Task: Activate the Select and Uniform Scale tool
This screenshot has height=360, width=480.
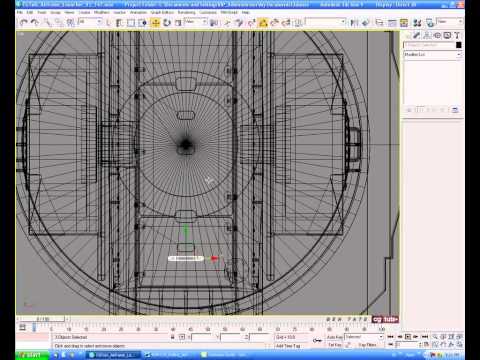Action: (178, 23)
